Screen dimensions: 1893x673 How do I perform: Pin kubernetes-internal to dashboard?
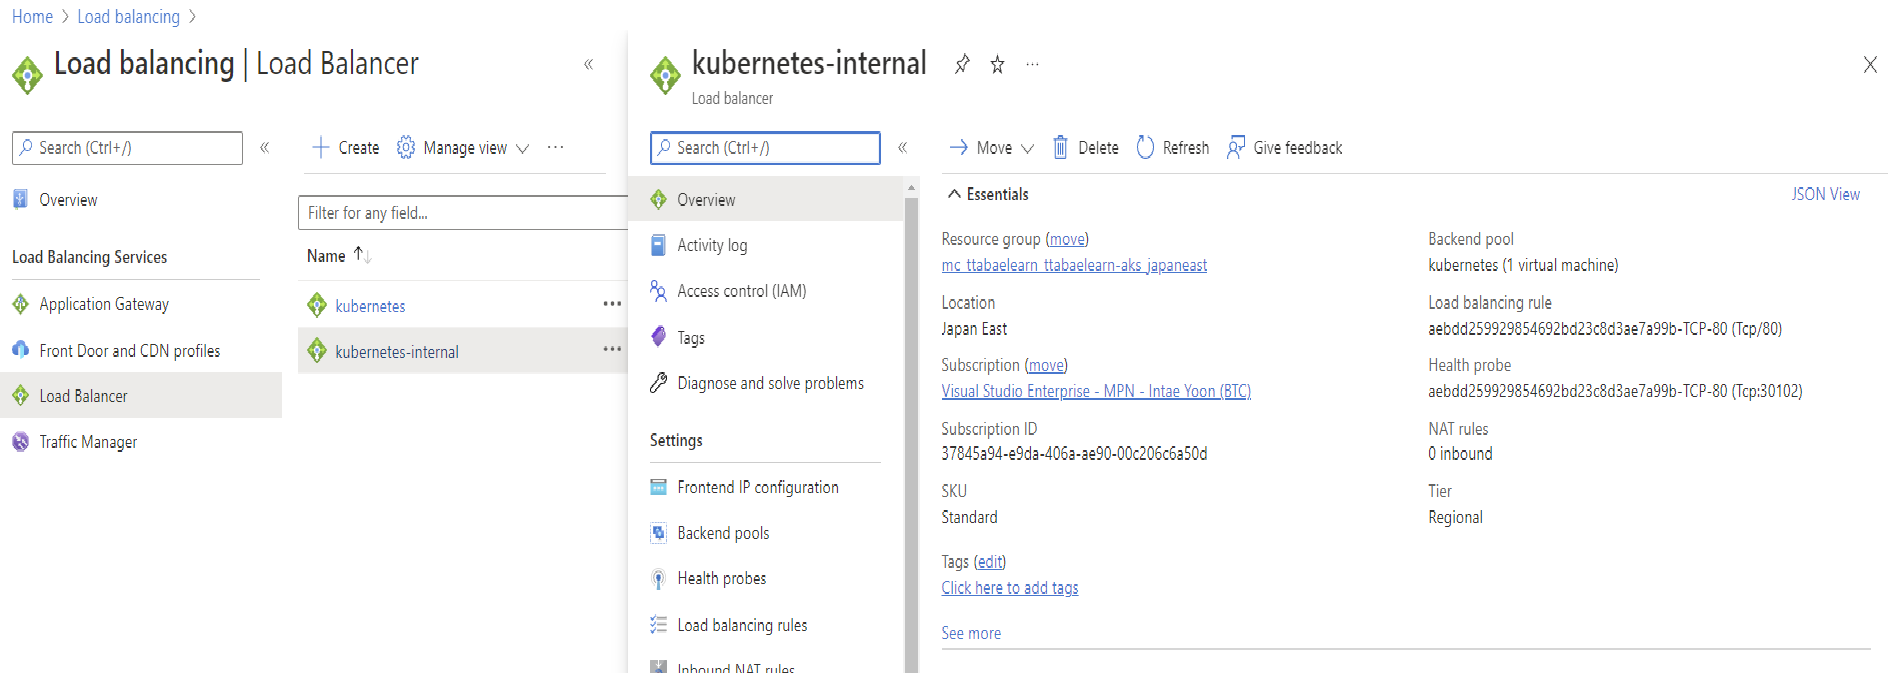click(x=962, y=64)
